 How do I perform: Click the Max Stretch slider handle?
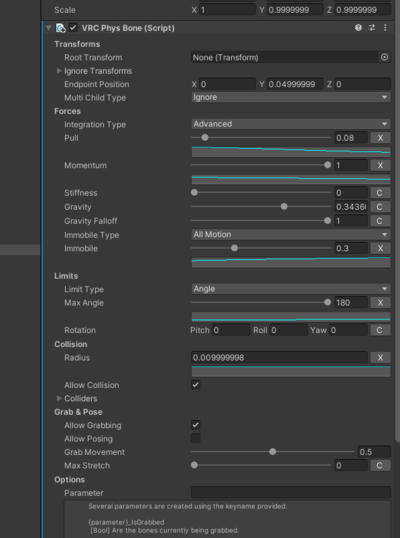(194, 465)
